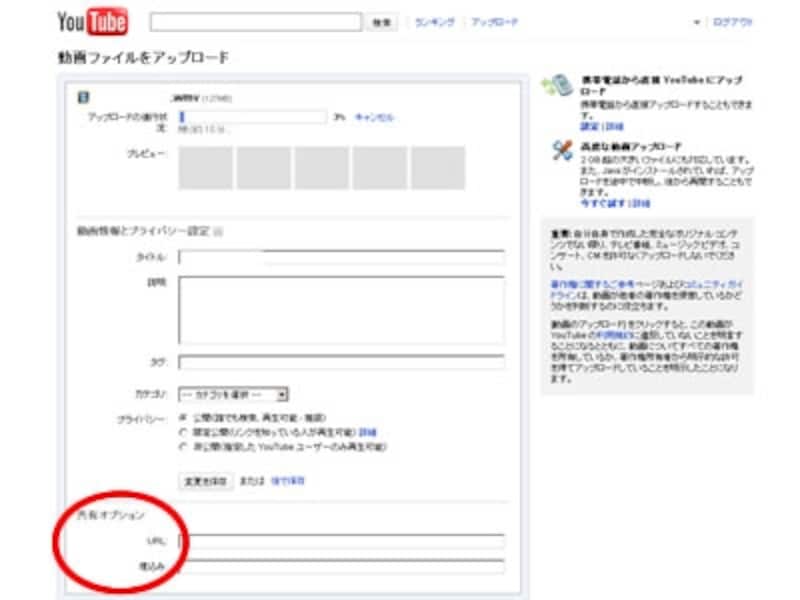The image size is (800, 600).
Task: Focus the description text area
Action: click(x=341, y=310)
